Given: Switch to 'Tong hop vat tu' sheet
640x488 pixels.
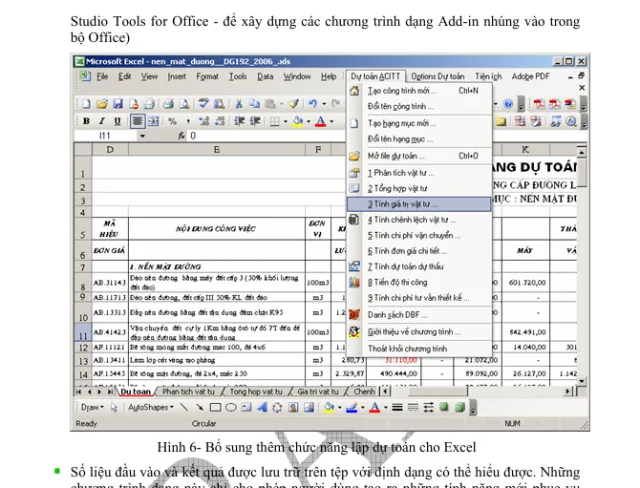Looking at the screenshot, I should tap(256, 391).
